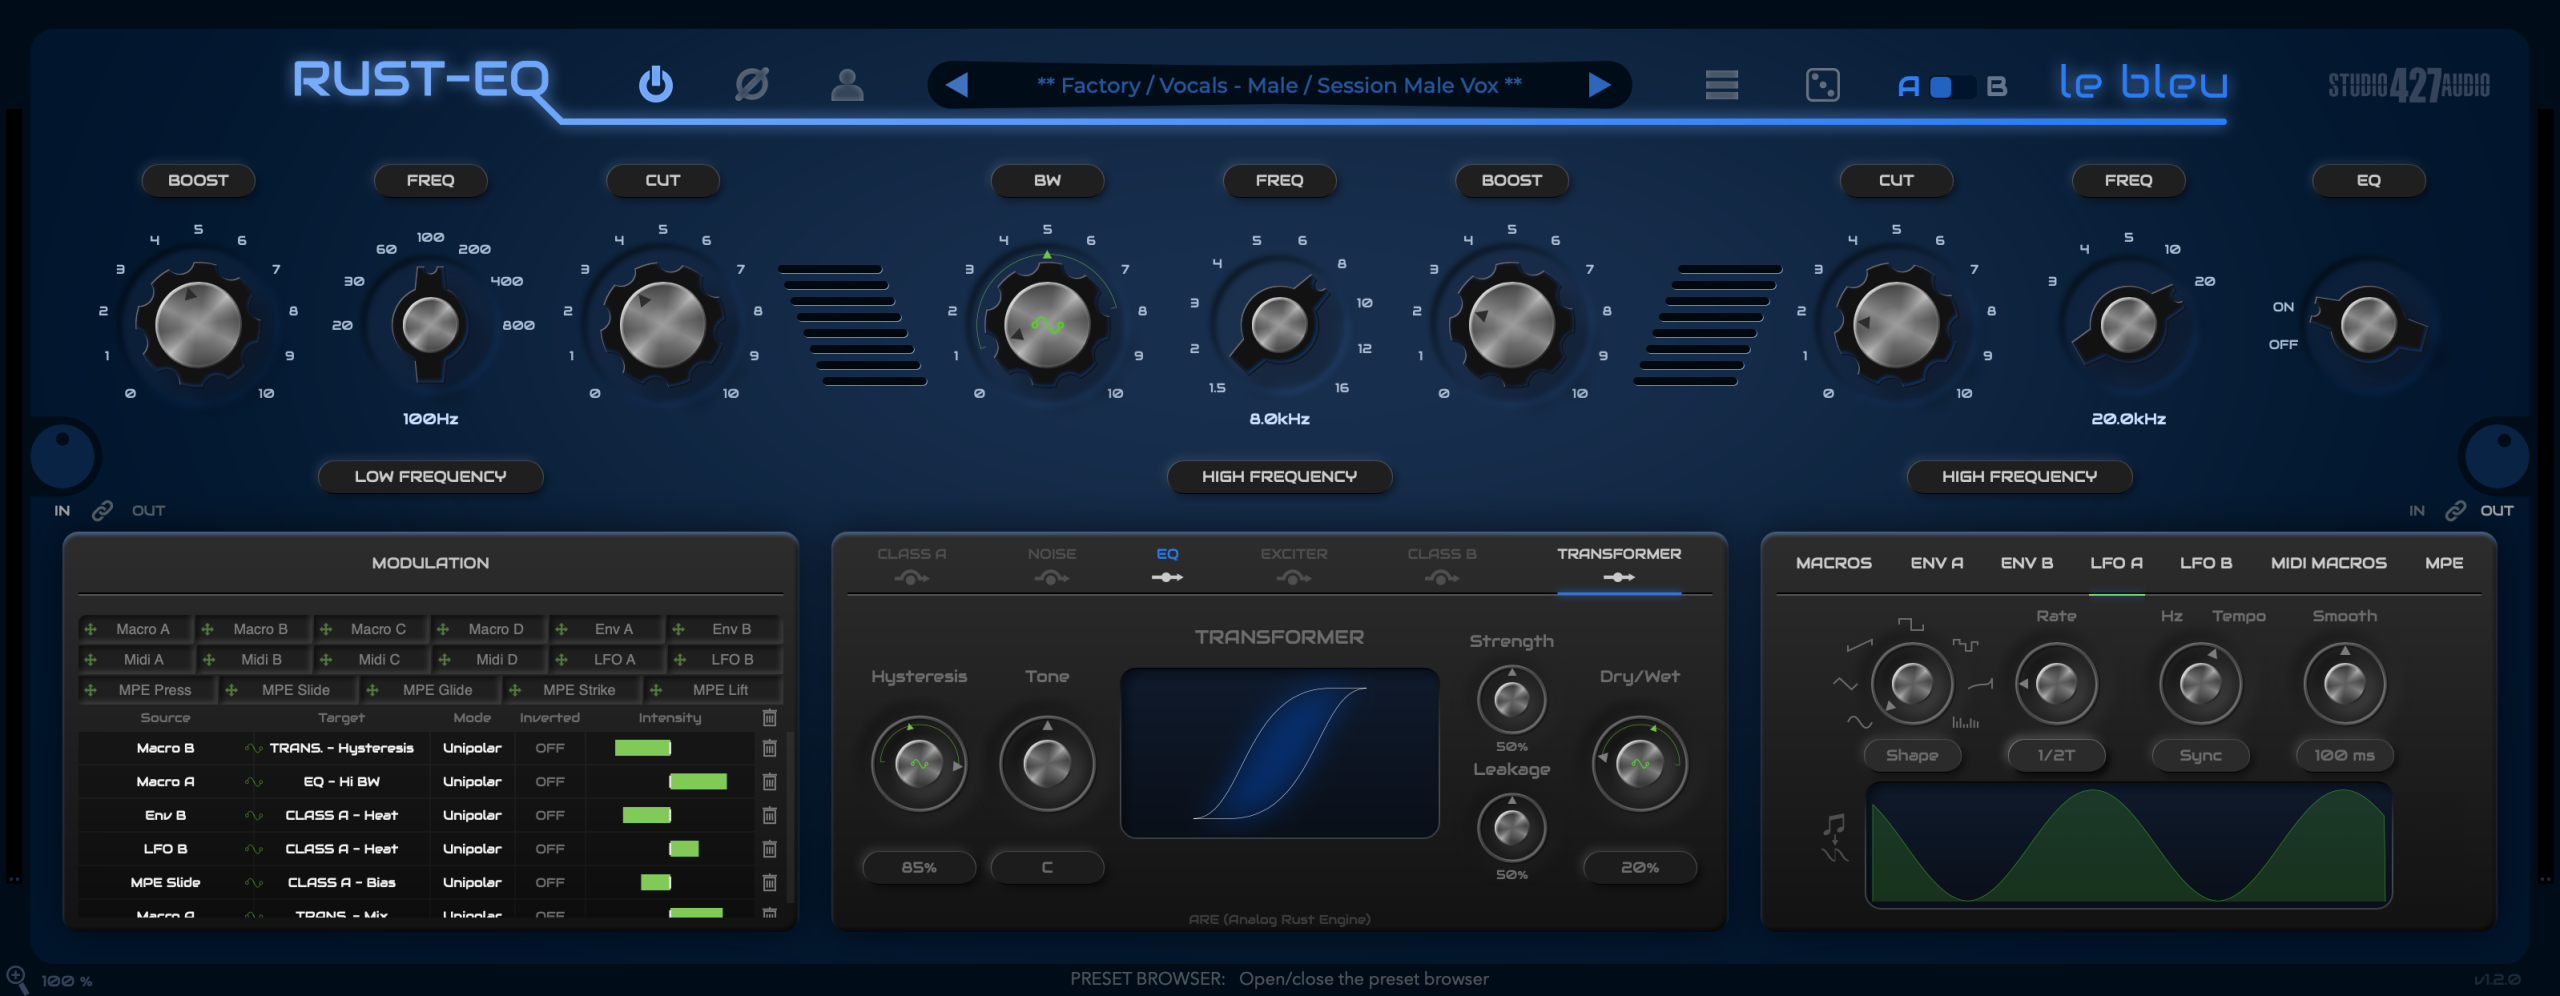2560x996 pixels.
Task: Switch to the MACROS tab
Action: click(1833, 563)
